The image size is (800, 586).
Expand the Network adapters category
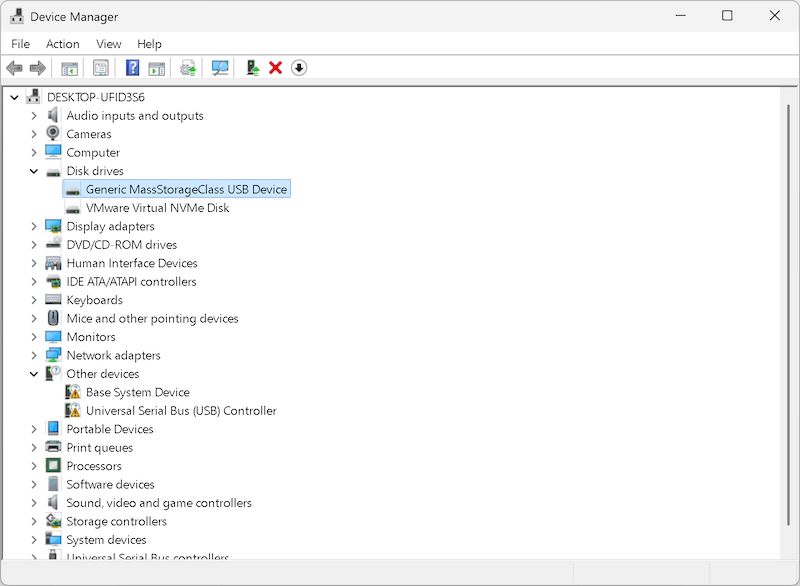[35, 355]
